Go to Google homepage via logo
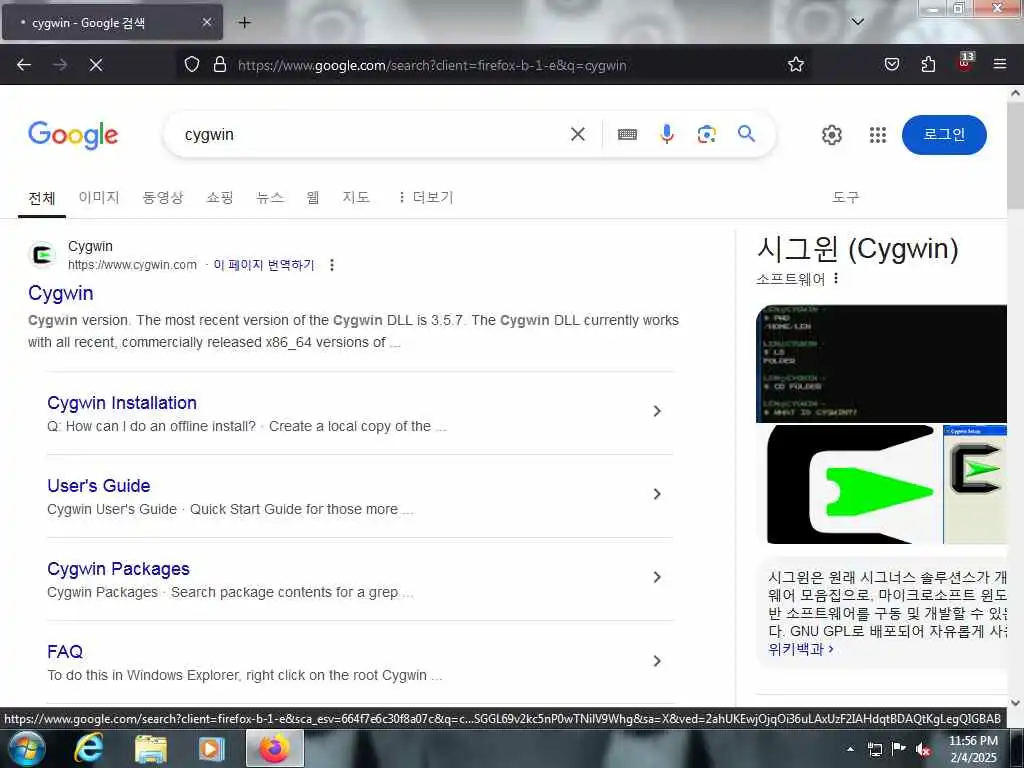Screen dimensions: 1024x768 click(x=73, y=135)
